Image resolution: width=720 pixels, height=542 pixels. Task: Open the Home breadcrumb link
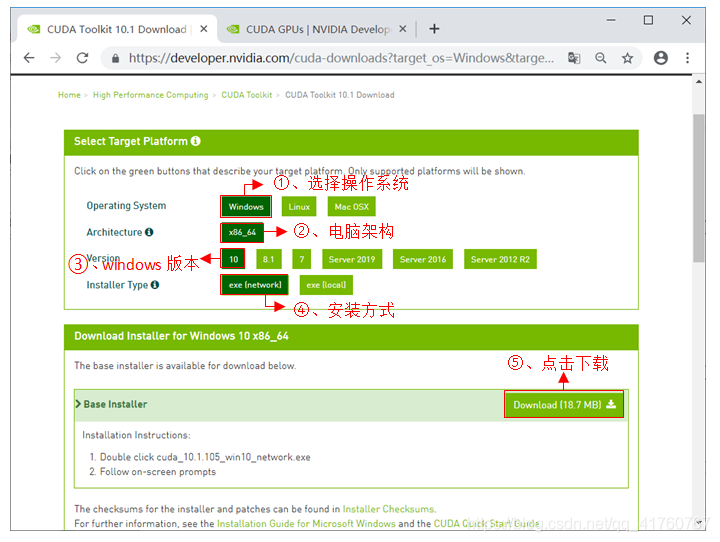coord(69,95)
